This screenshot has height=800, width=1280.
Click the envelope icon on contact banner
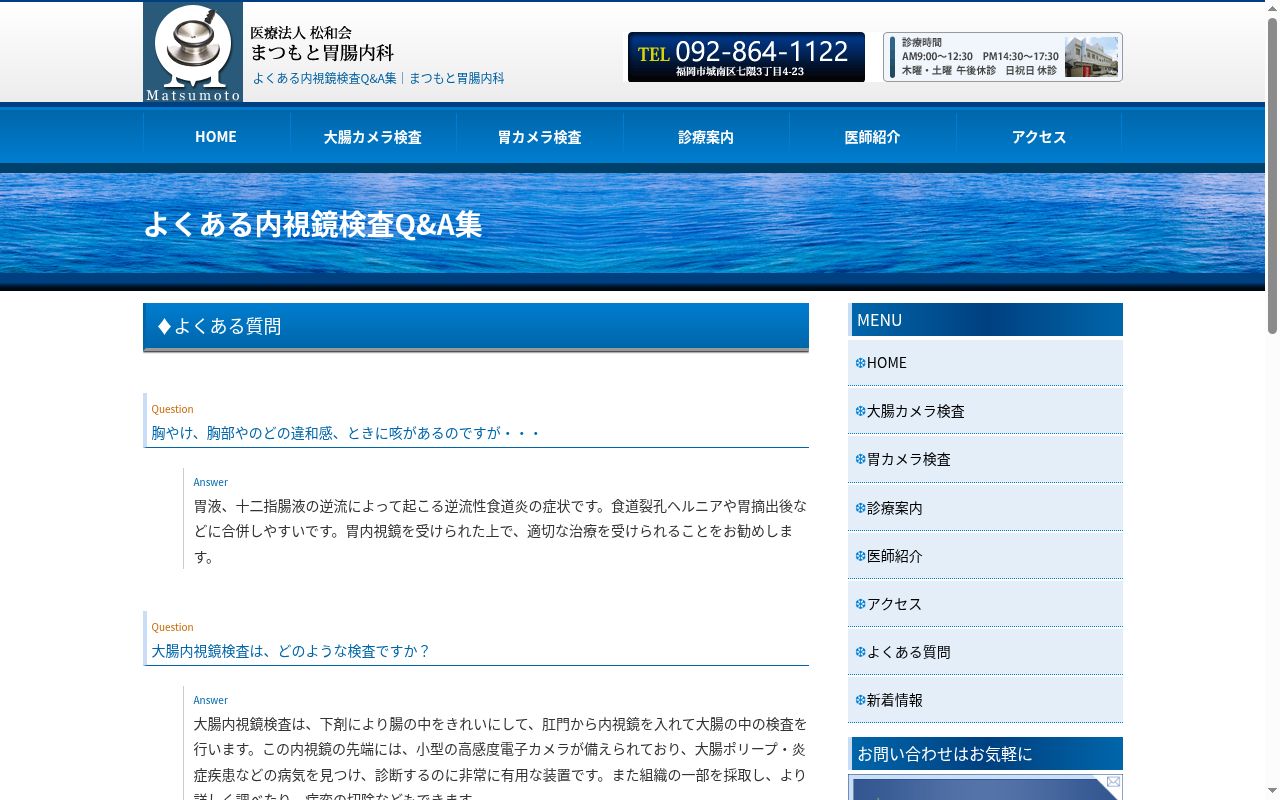pyautogui.click(x=1113, y=782)
